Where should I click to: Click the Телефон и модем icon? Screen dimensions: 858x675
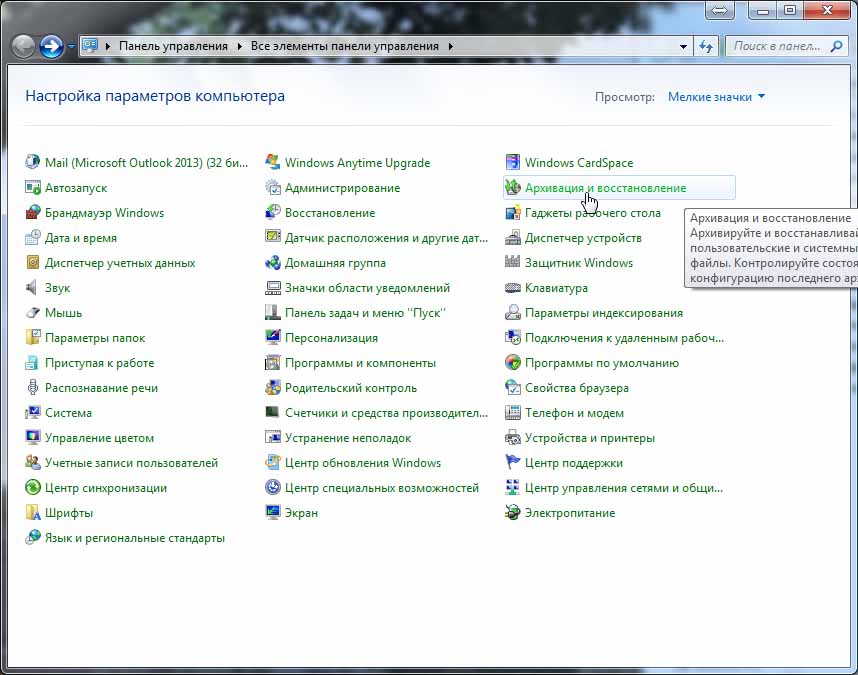tap(513, 412)
